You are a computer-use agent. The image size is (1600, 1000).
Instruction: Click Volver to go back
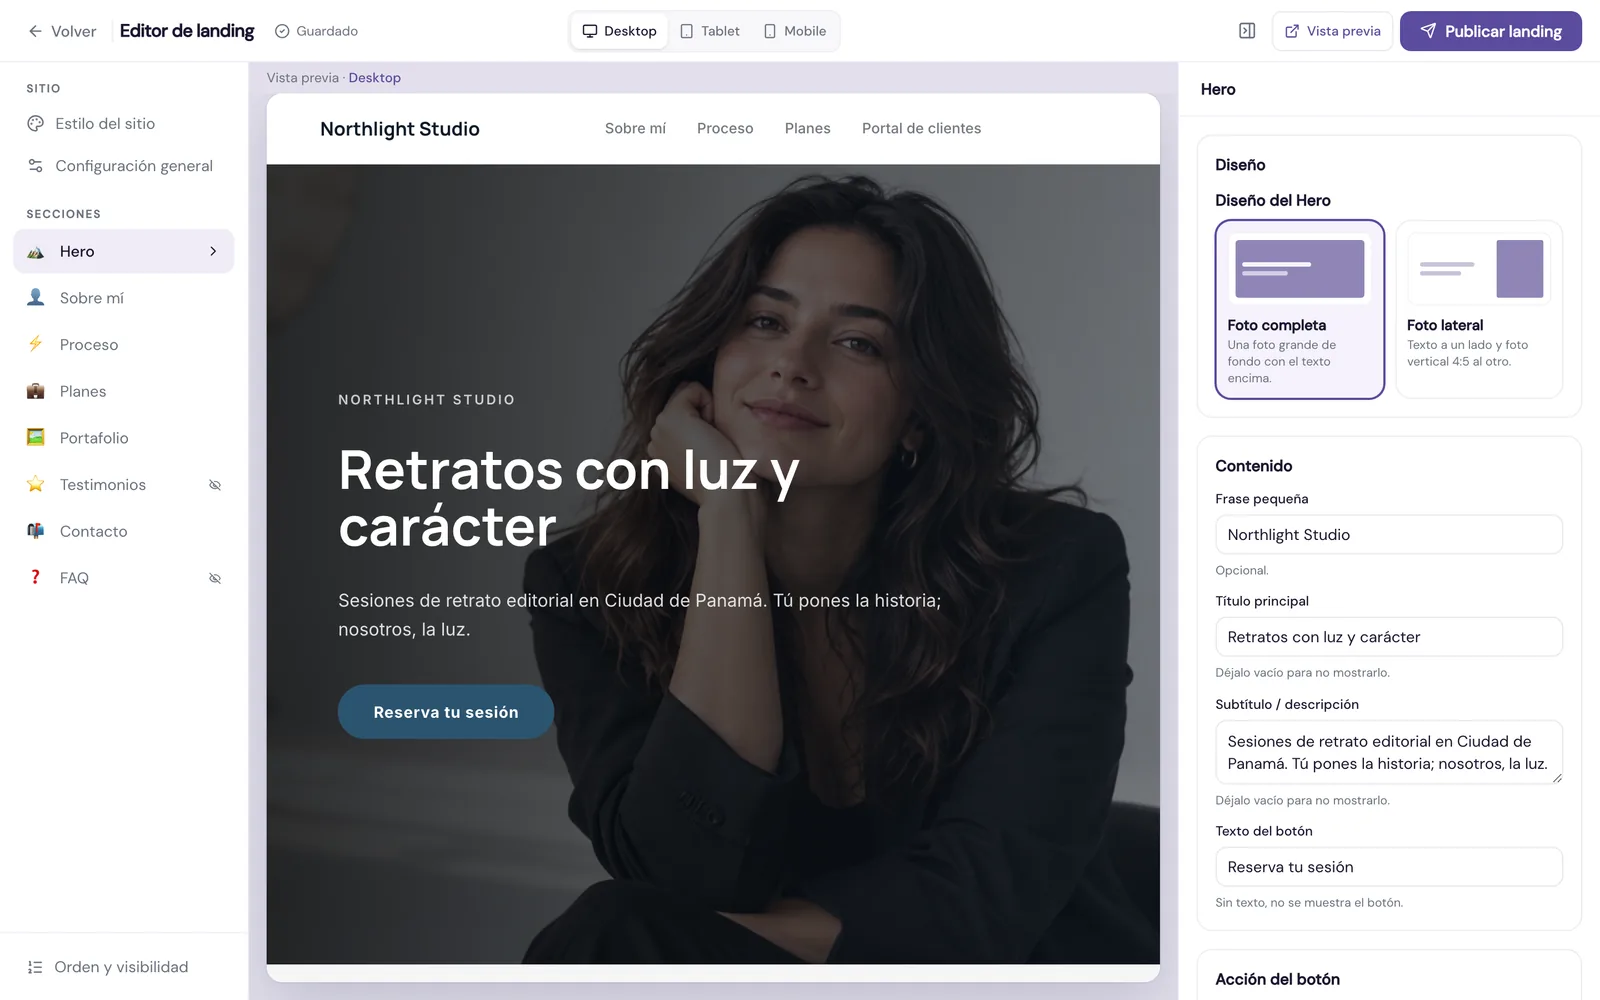point(62,31)
